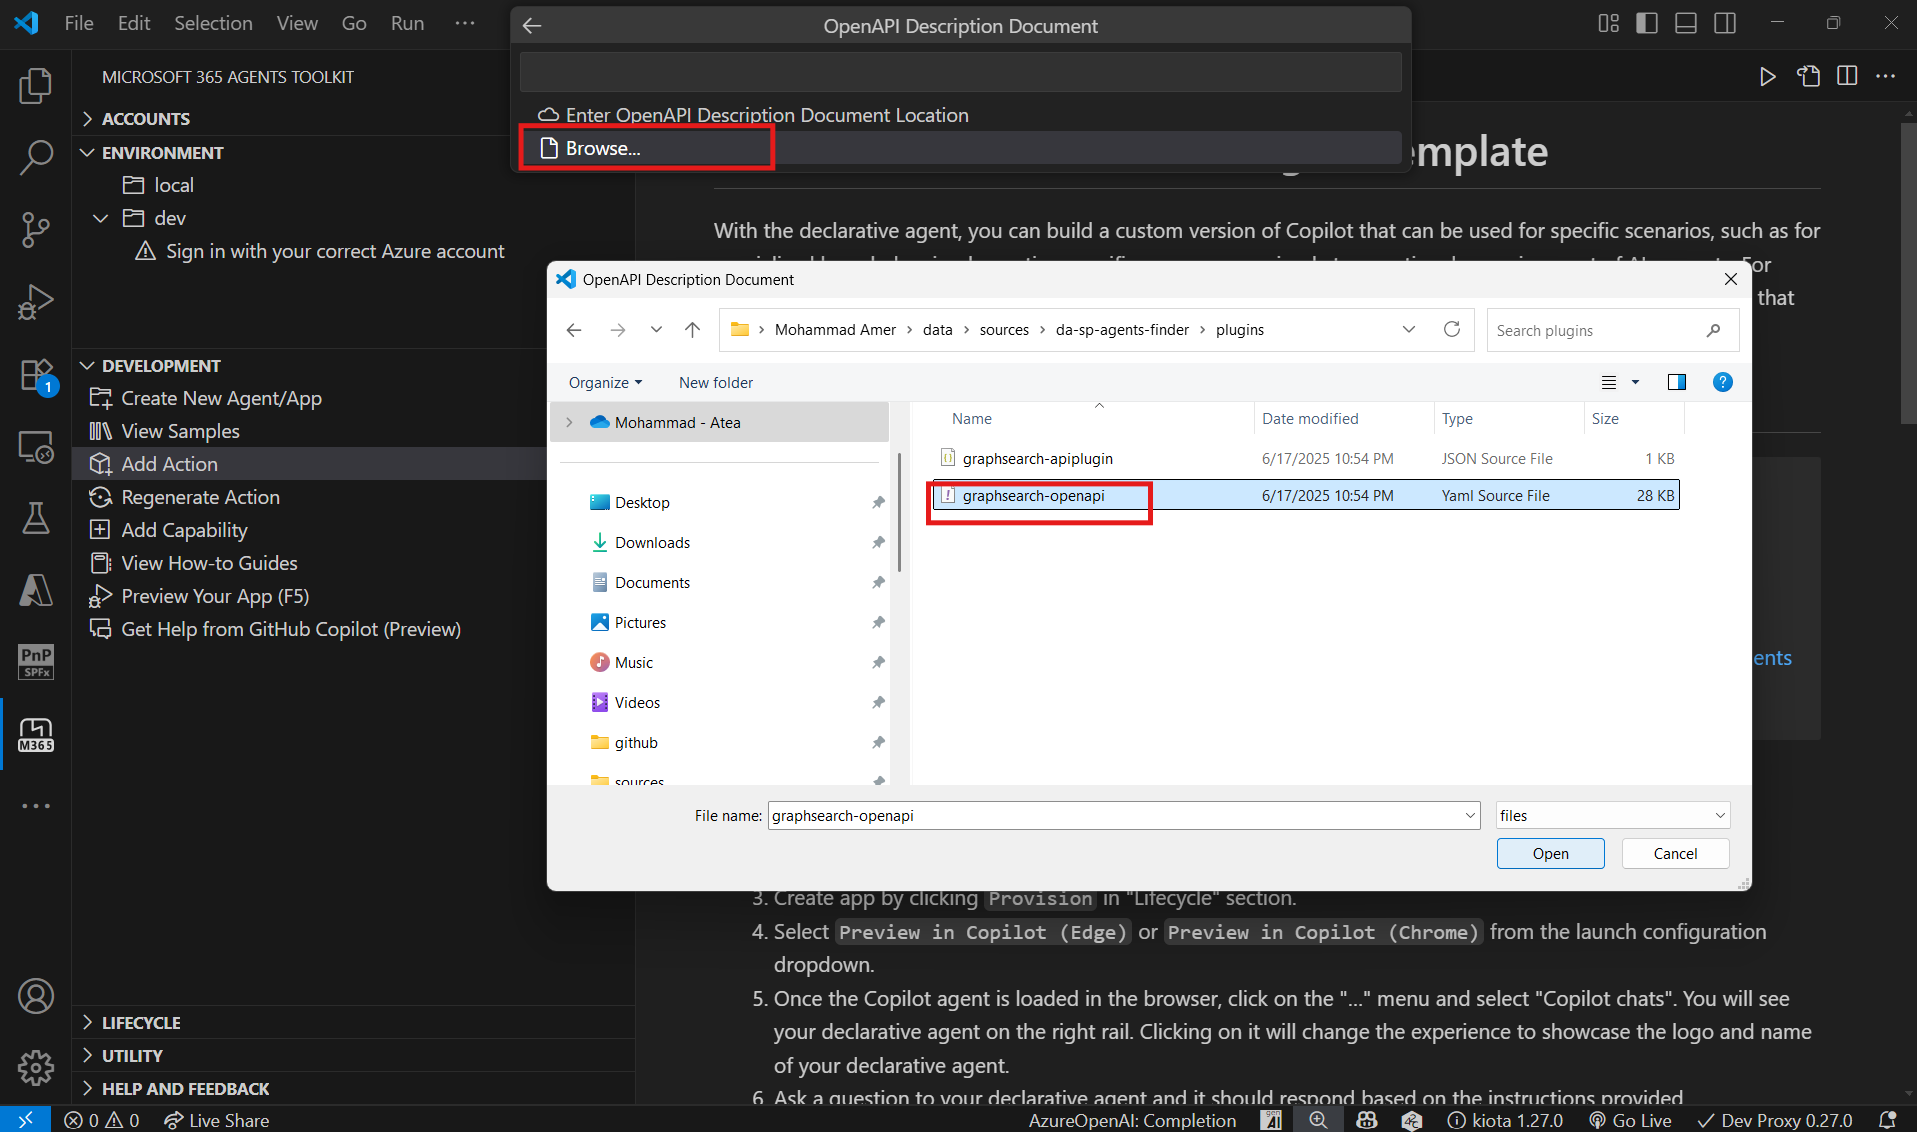This screenshot has height=1132, width=1917.
Task: Click Live Share in status bar
Action: (x=217, y=1120)
